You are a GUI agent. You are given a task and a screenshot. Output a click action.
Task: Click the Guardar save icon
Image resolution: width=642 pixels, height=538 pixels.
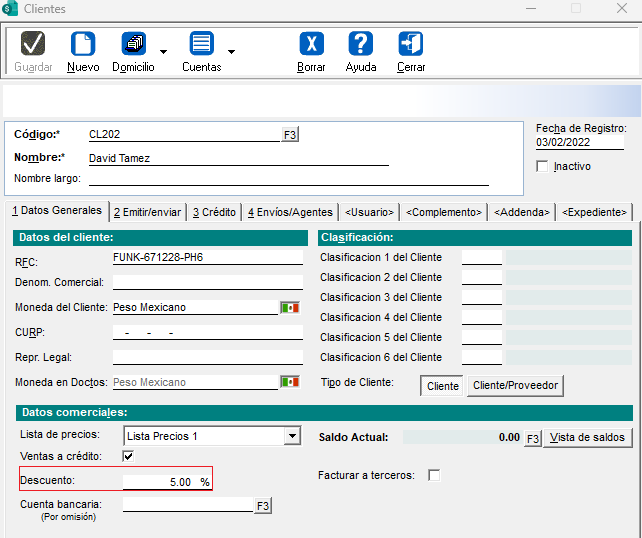pos(33,45)
